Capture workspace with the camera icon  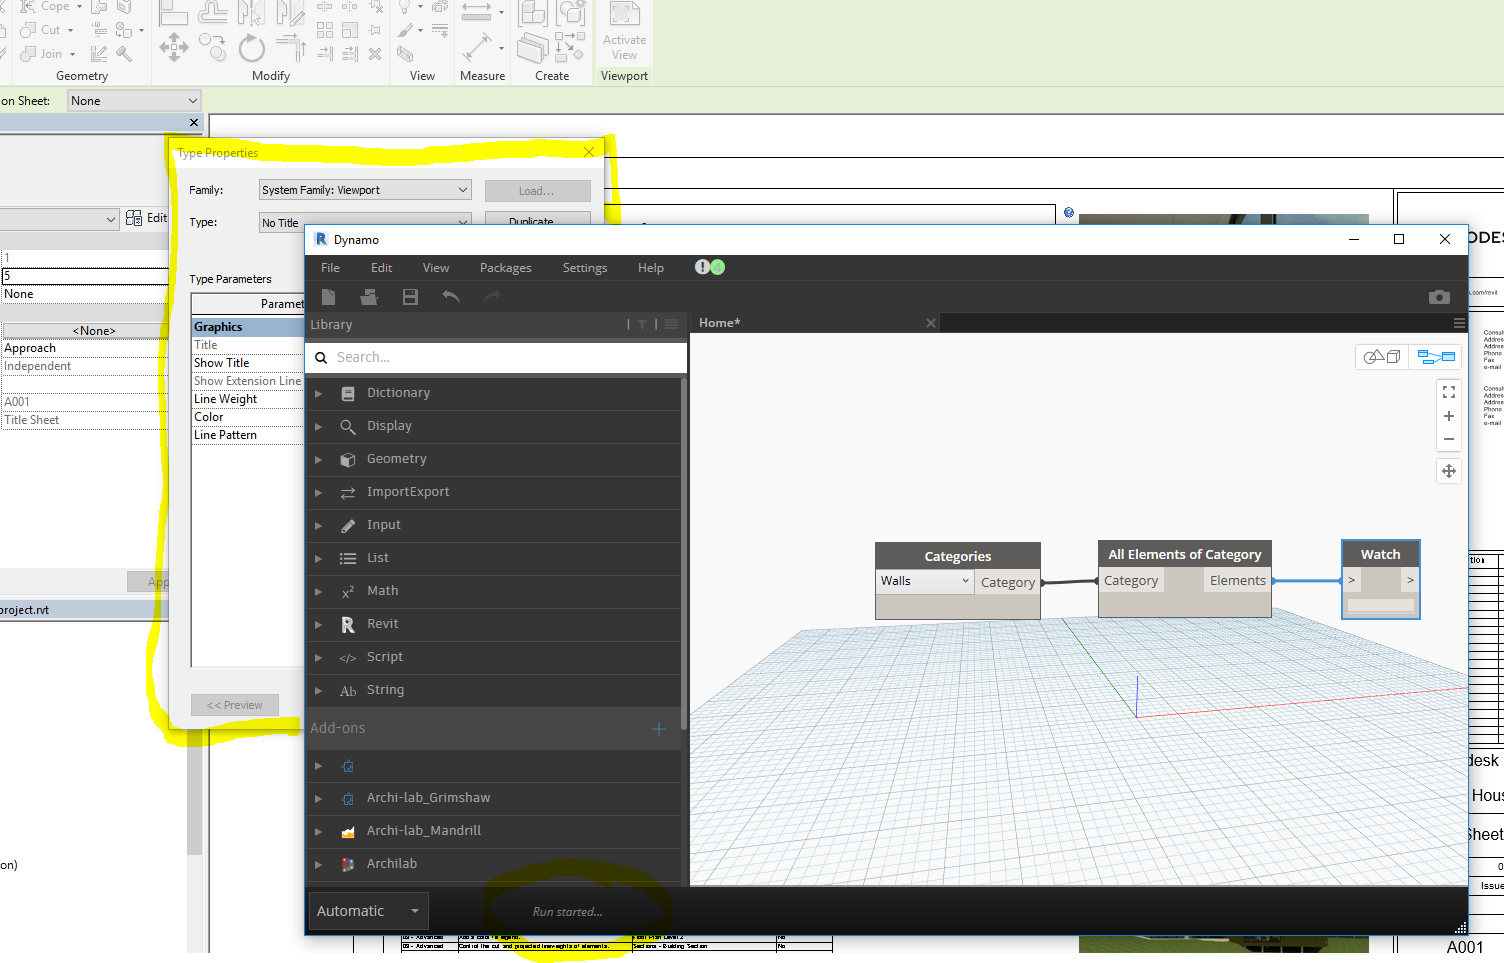[1439, 296]
